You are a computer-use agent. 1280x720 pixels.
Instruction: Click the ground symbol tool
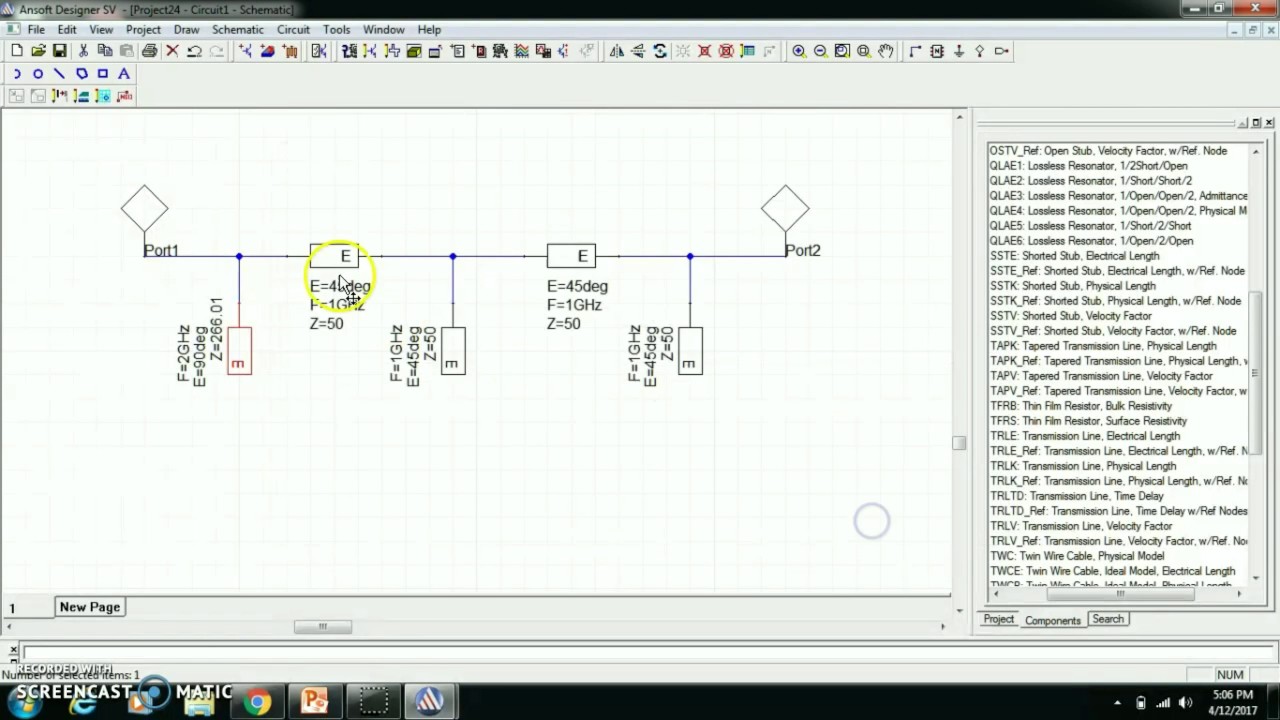959,51
